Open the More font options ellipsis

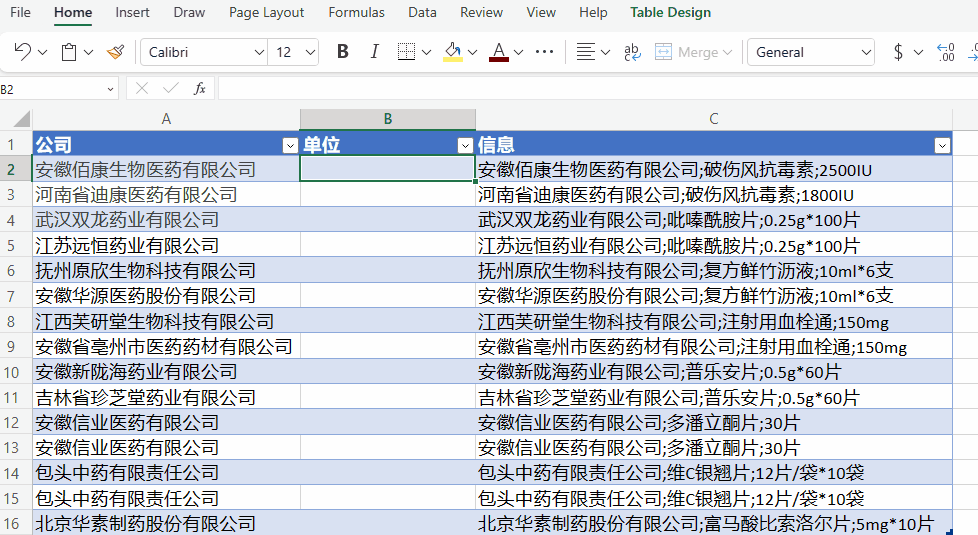(545, 52)
